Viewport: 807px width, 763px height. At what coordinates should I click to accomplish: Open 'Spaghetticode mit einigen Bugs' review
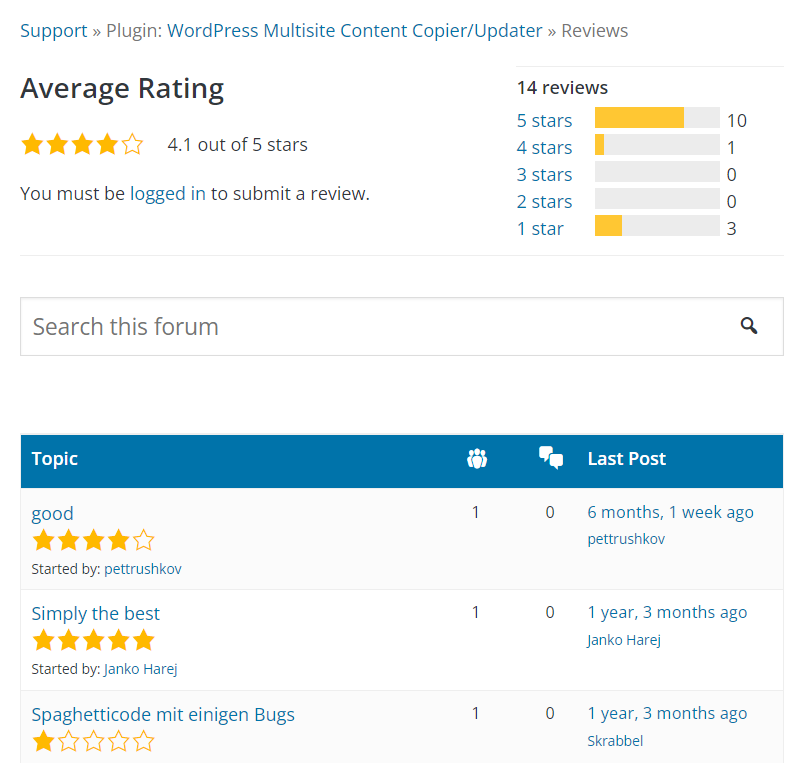163,715
